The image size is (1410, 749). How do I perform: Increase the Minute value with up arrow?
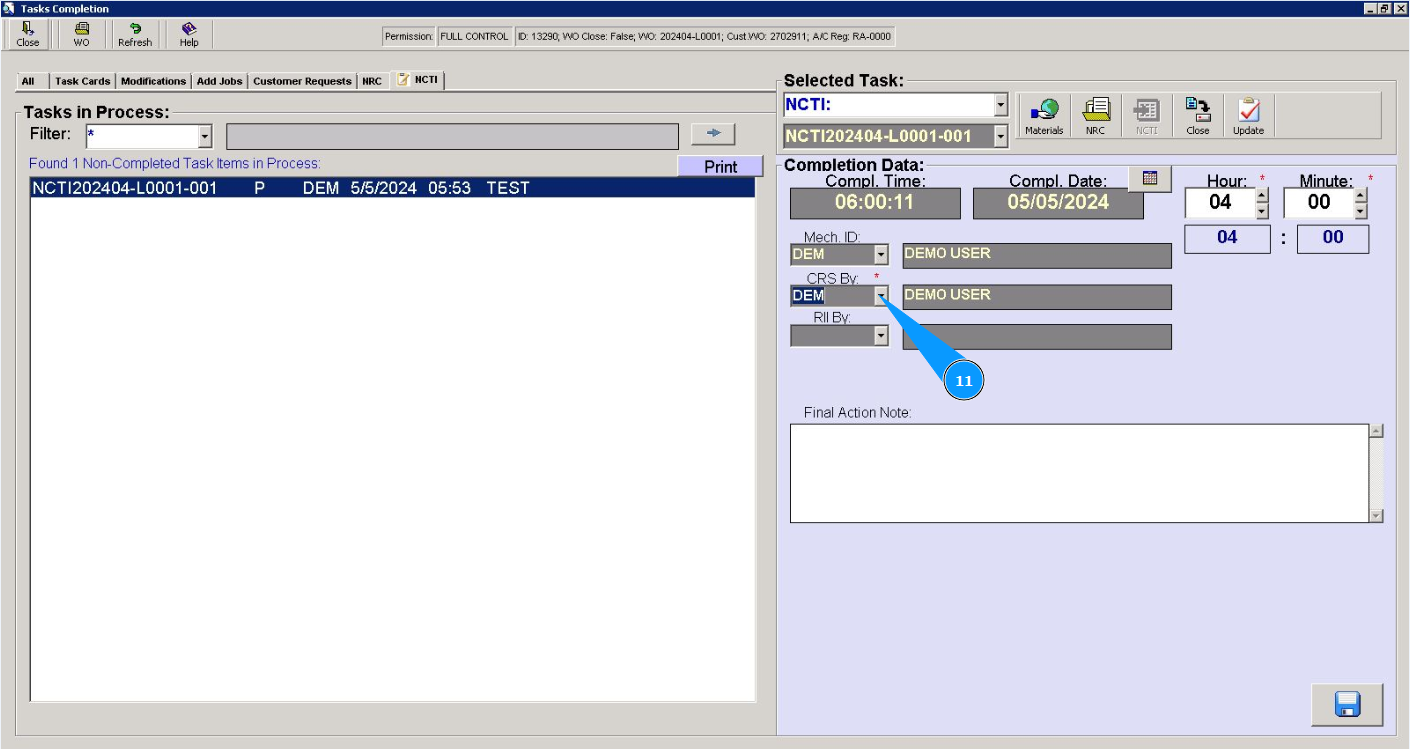[x=1360, y=196]
